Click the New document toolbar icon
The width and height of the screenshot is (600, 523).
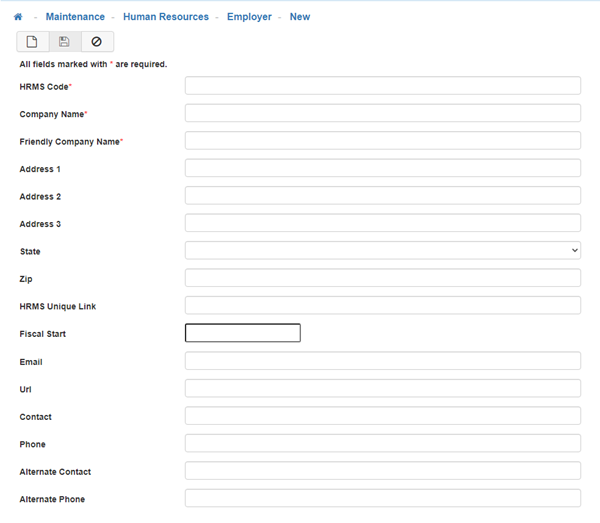[32, 42]
